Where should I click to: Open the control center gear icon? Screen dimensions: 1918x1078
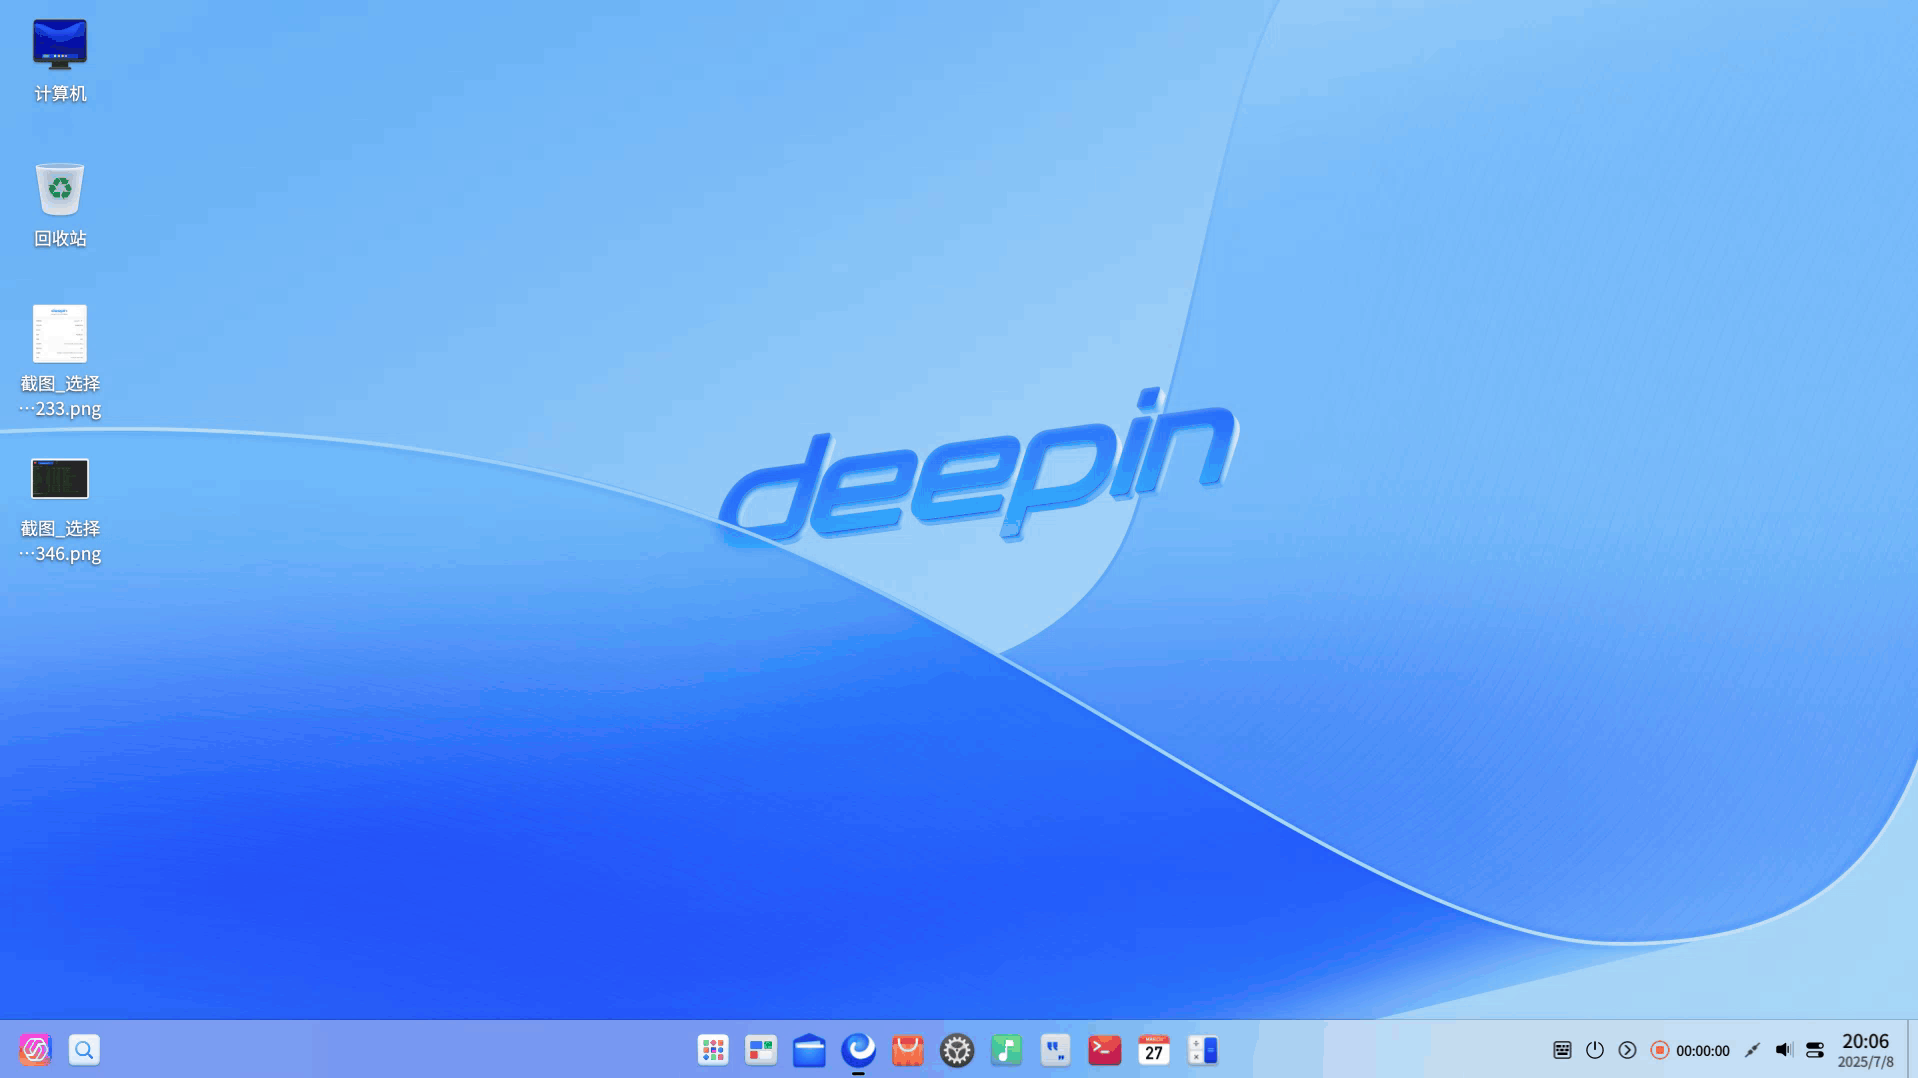point(957,1050)
